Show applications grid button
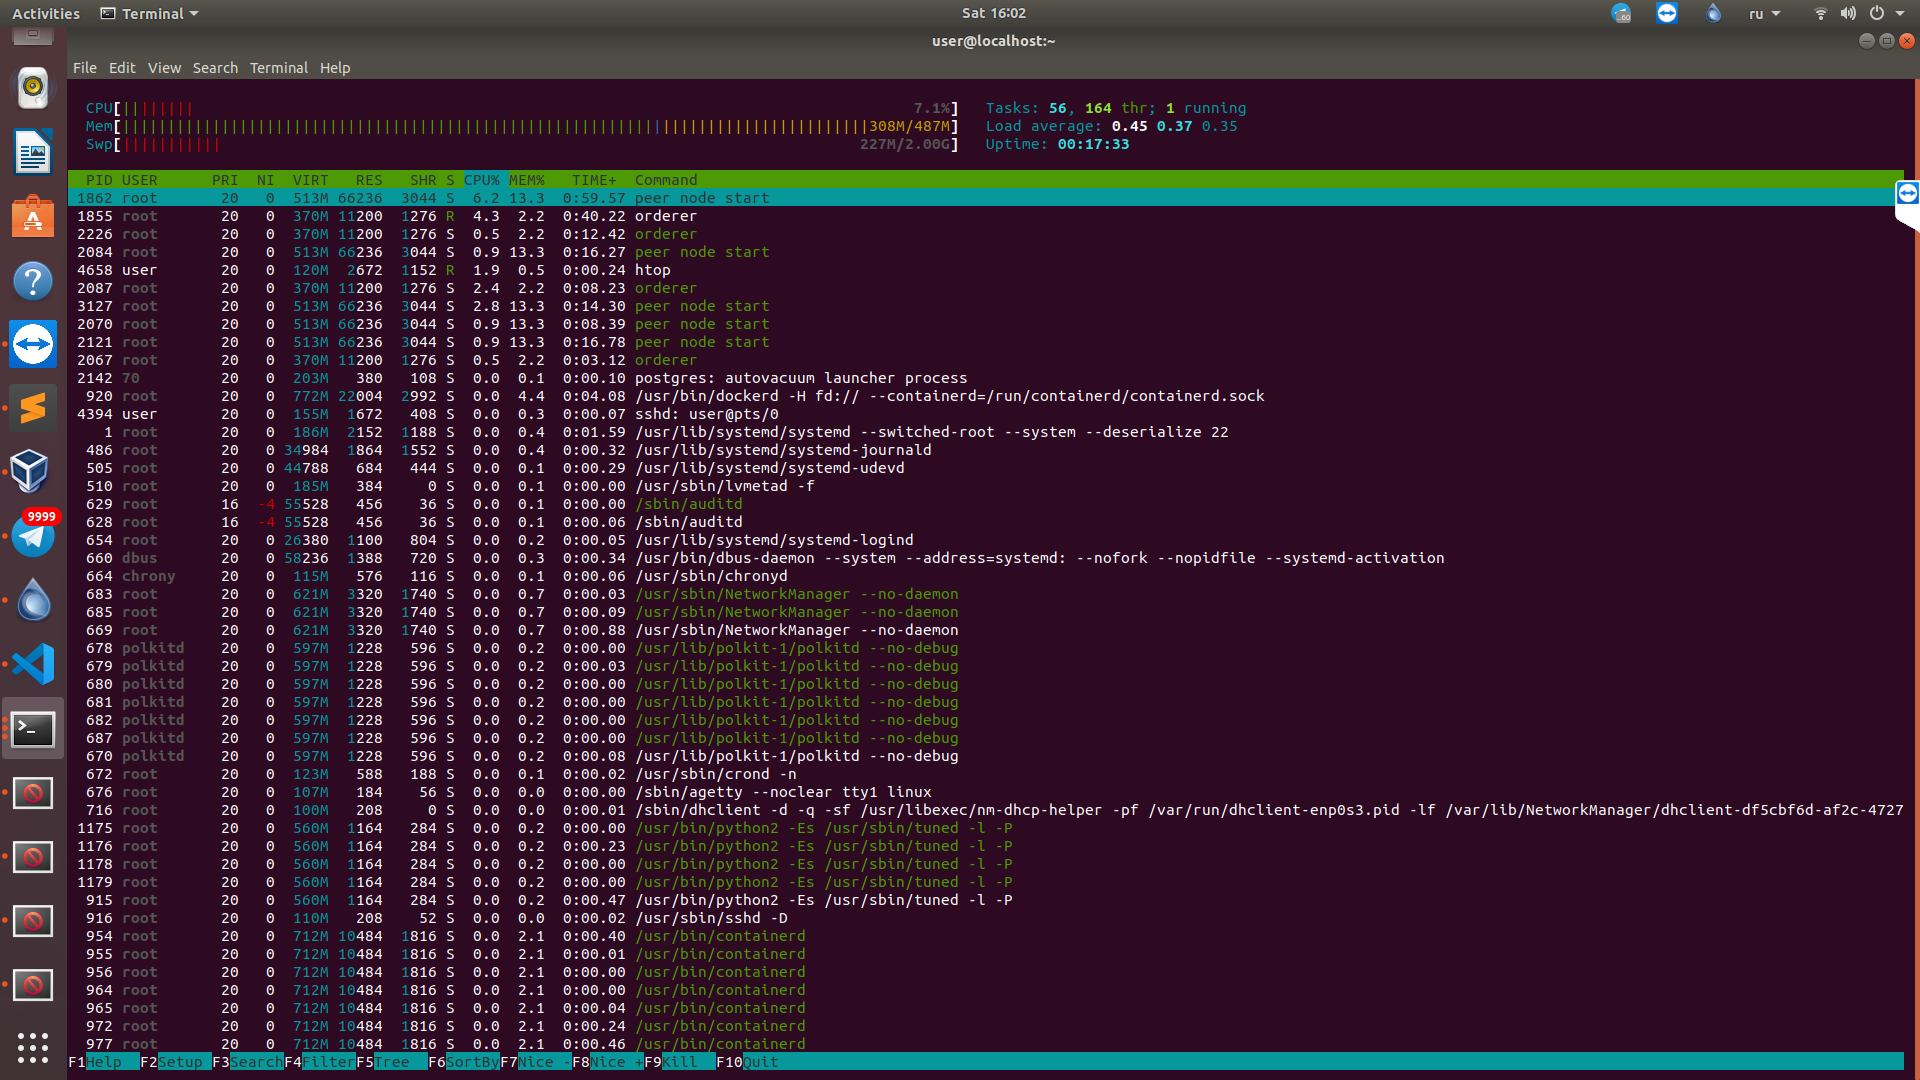Screen dimensions: 1920x1080 pos(33,1047)
